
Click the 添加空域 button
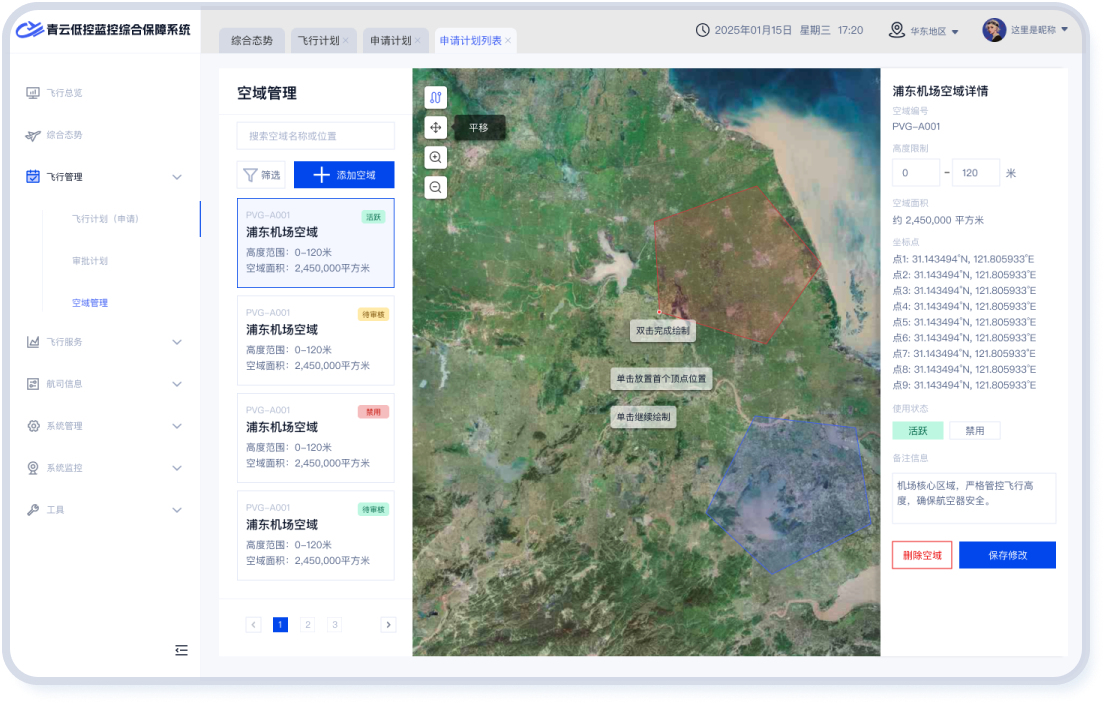[x=344, y=175]
